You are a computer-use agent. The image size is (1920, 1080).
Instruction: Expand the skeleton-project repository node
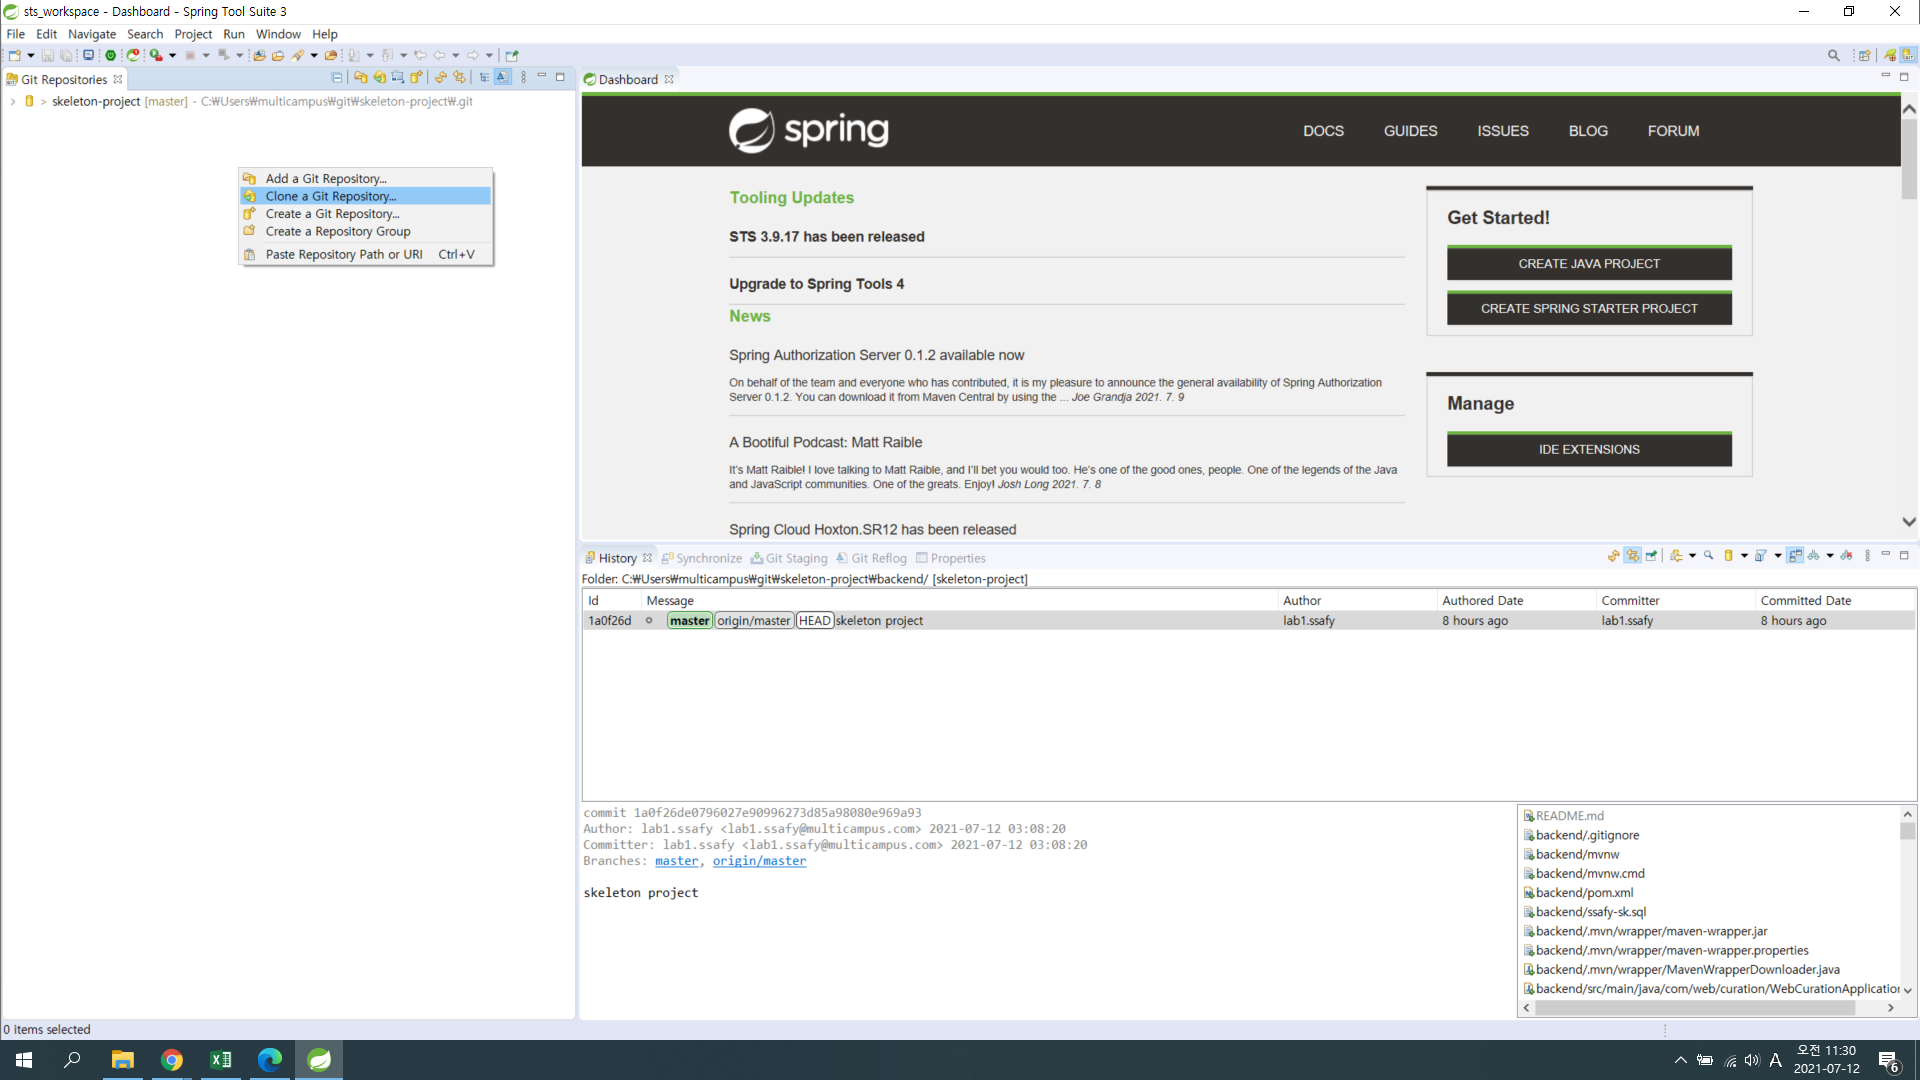12,101
